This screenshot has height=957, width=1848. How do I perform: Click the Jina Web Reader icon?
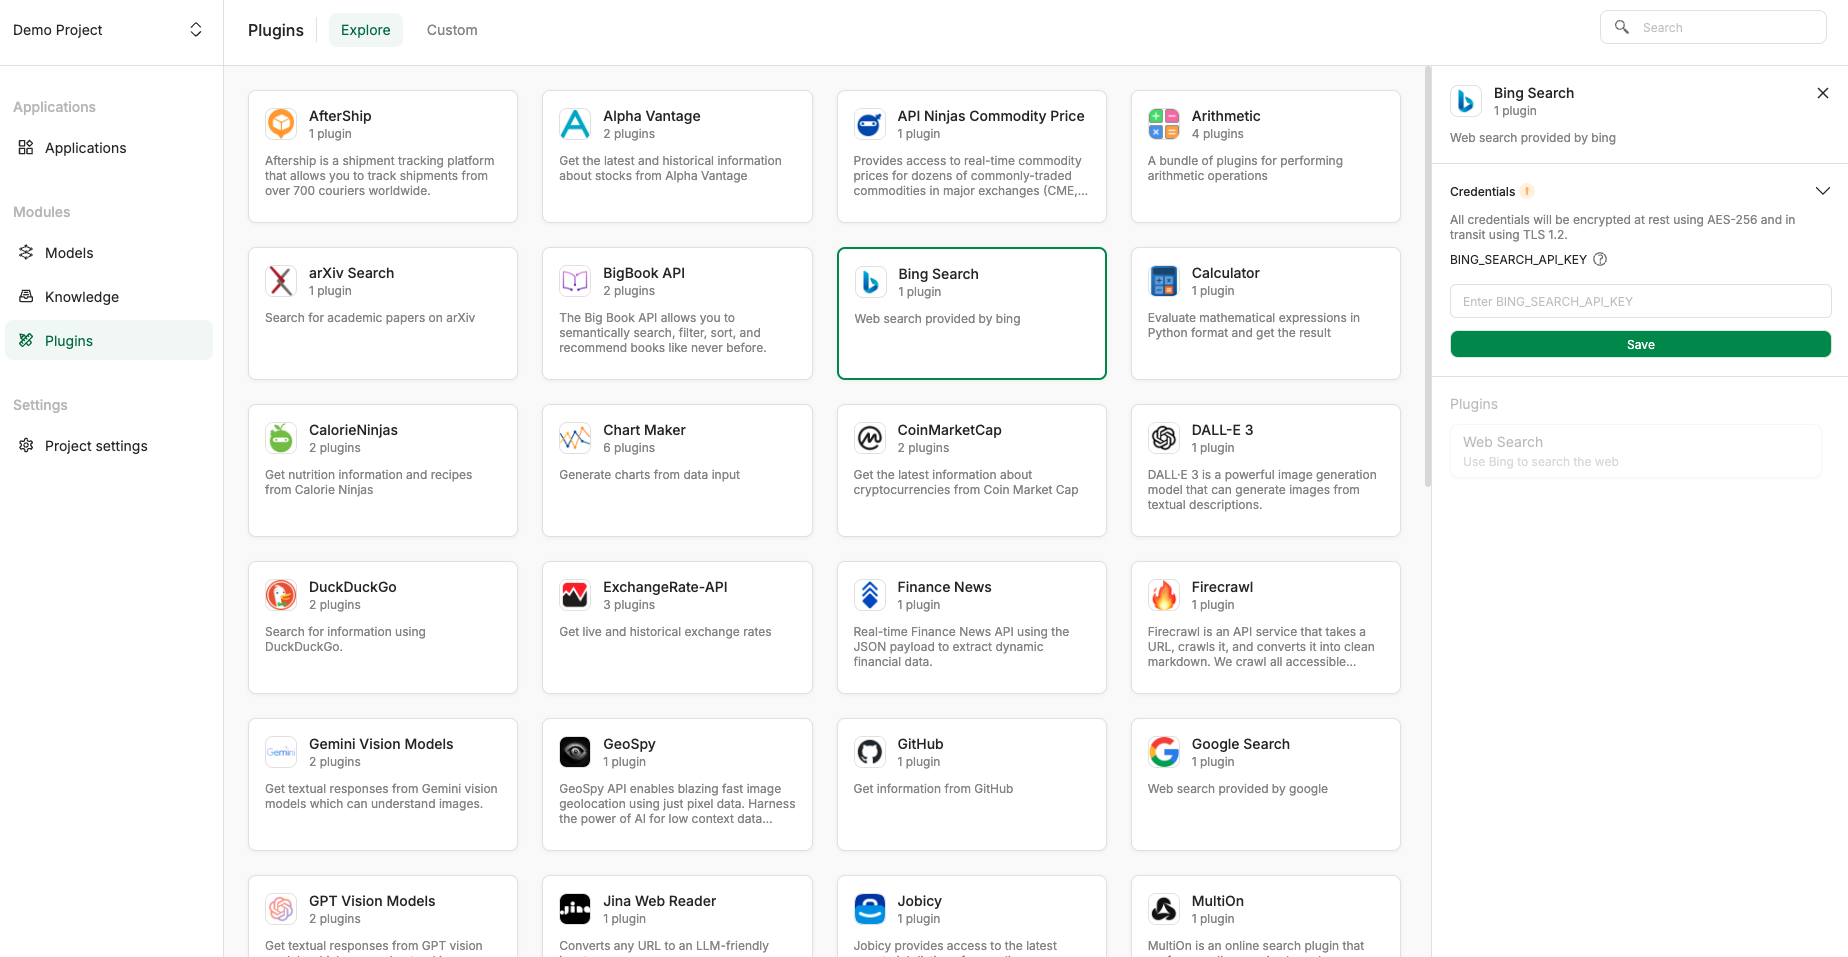(x=575, y=909)
